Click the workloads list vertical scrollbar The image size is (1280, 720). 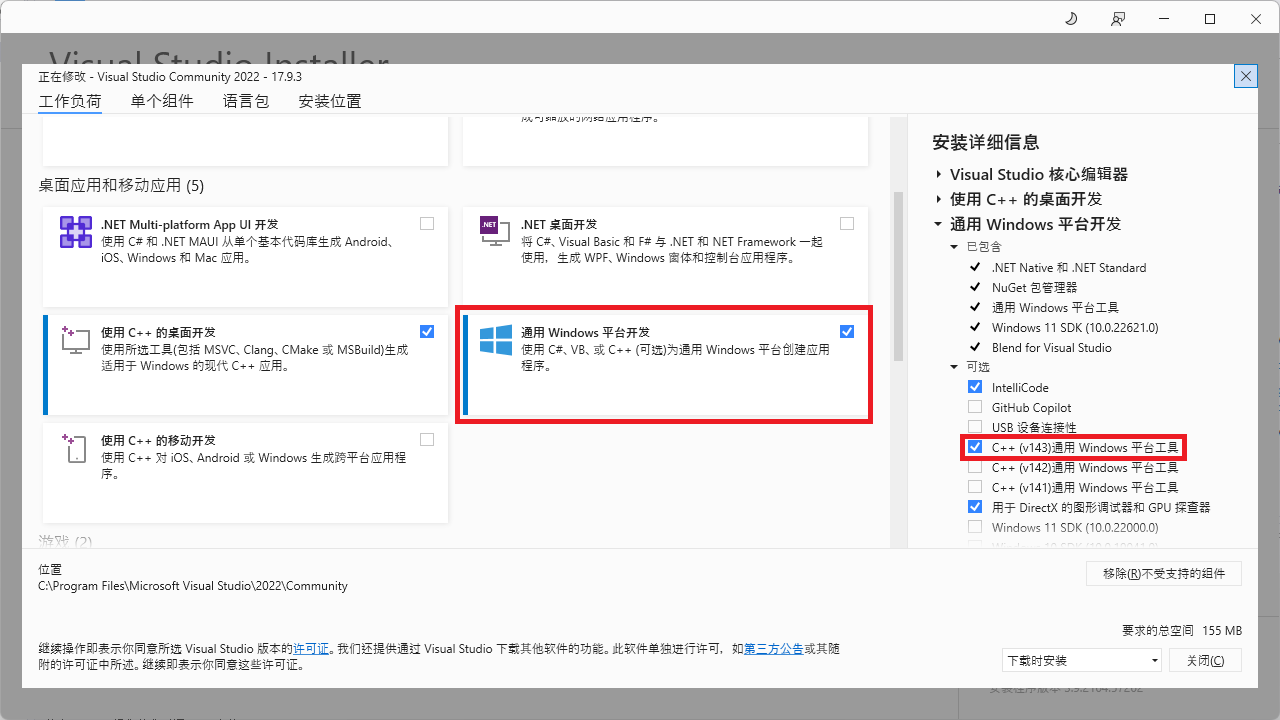[x=898, y=275]
